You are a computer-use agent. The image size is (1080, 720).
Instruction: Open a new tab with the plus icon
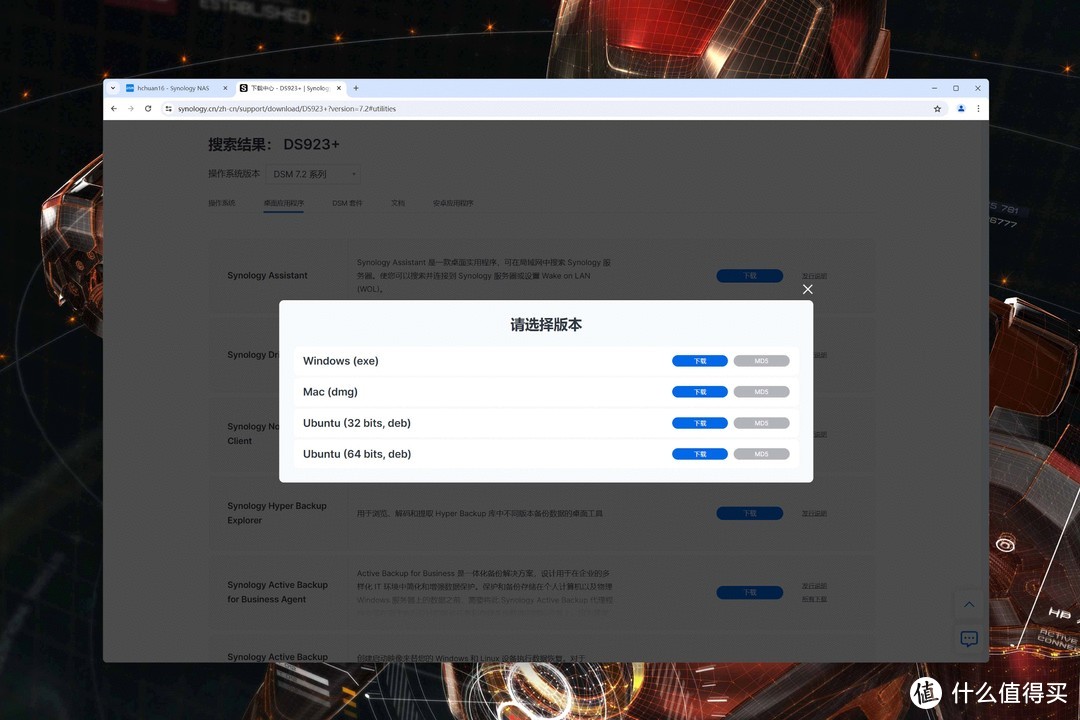(x=355, y=88)
